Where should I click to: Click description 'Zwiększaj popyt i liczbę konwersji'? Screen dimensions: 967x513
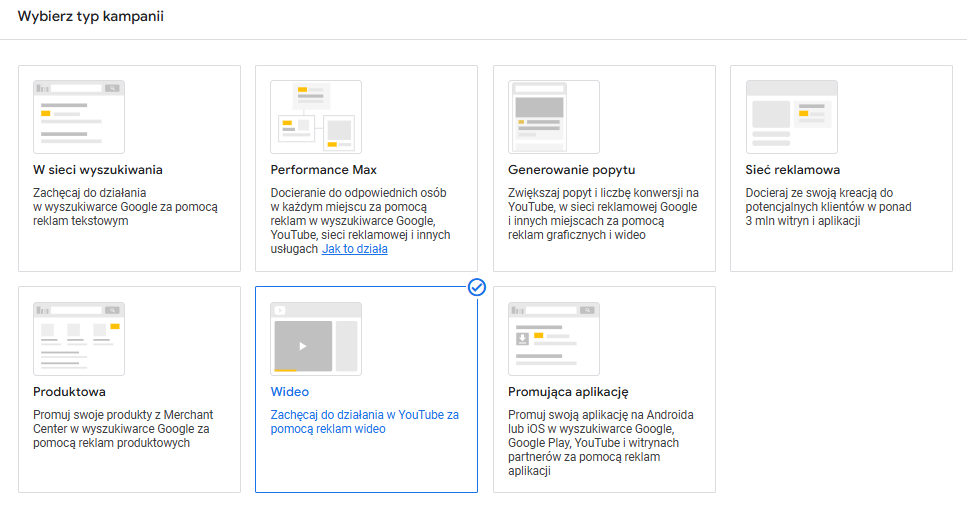(603, 214)
